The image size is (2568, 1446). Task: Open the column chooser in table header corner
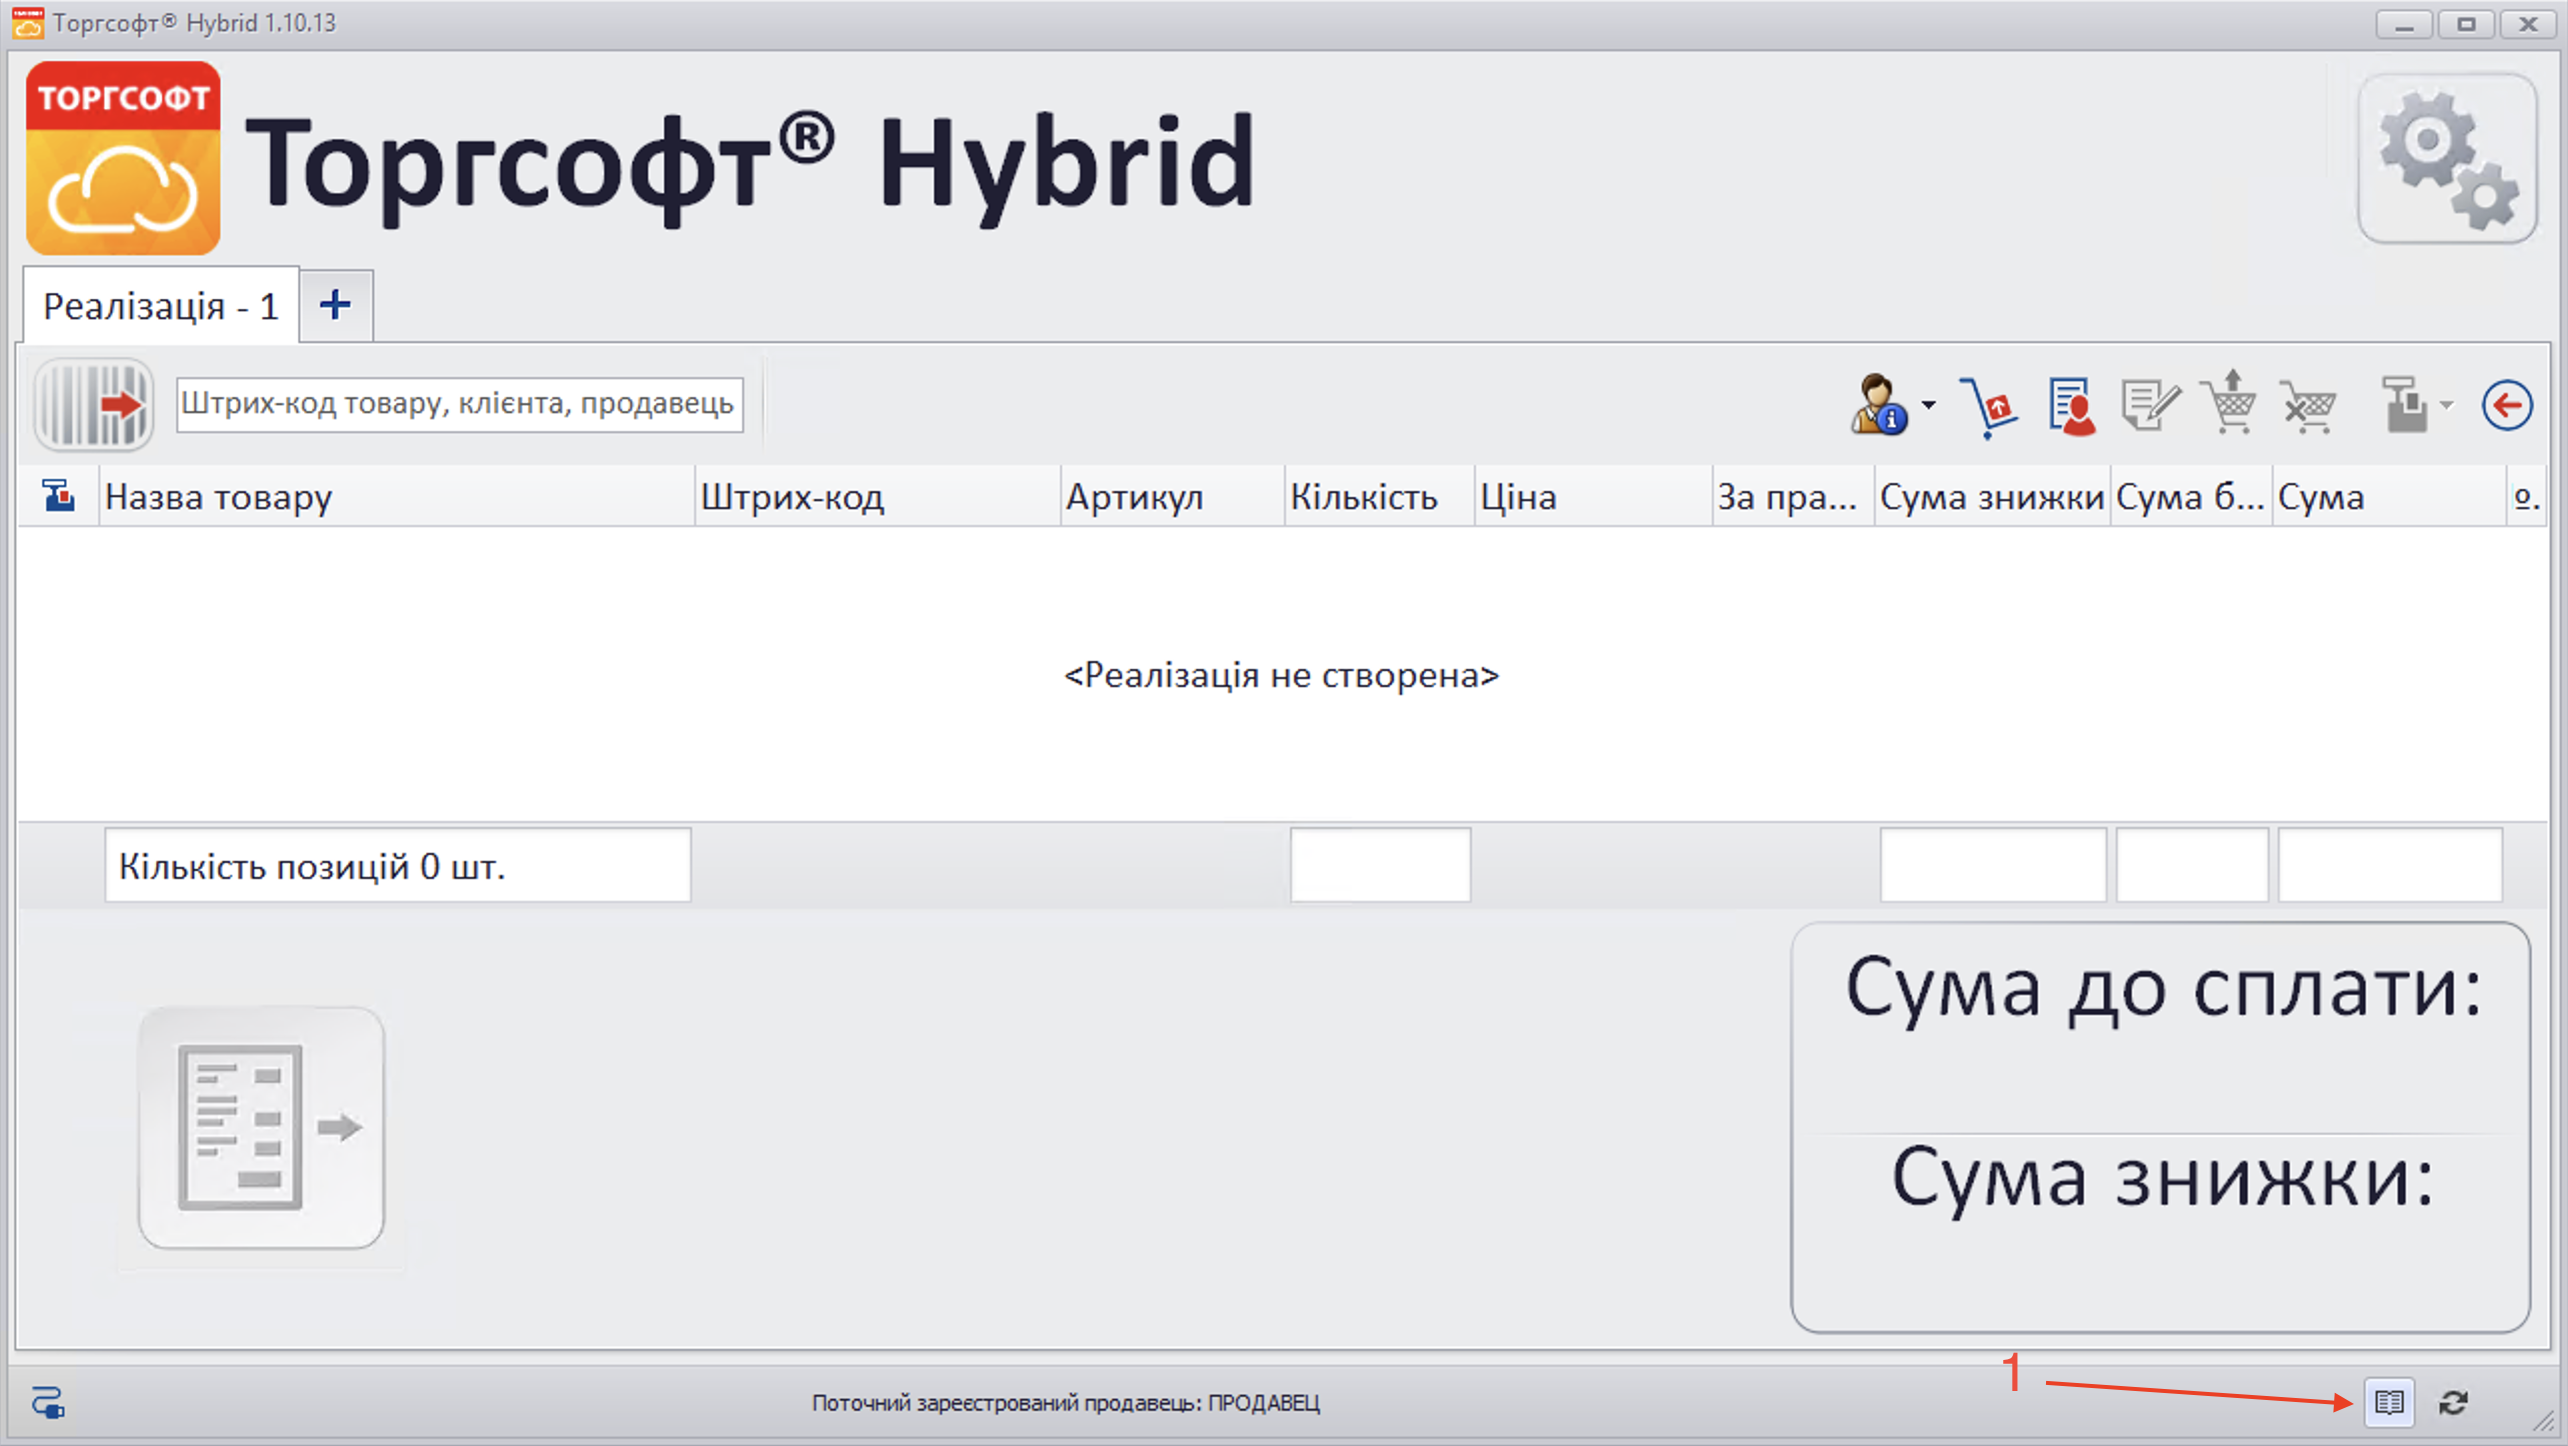(x=58, y=496)
